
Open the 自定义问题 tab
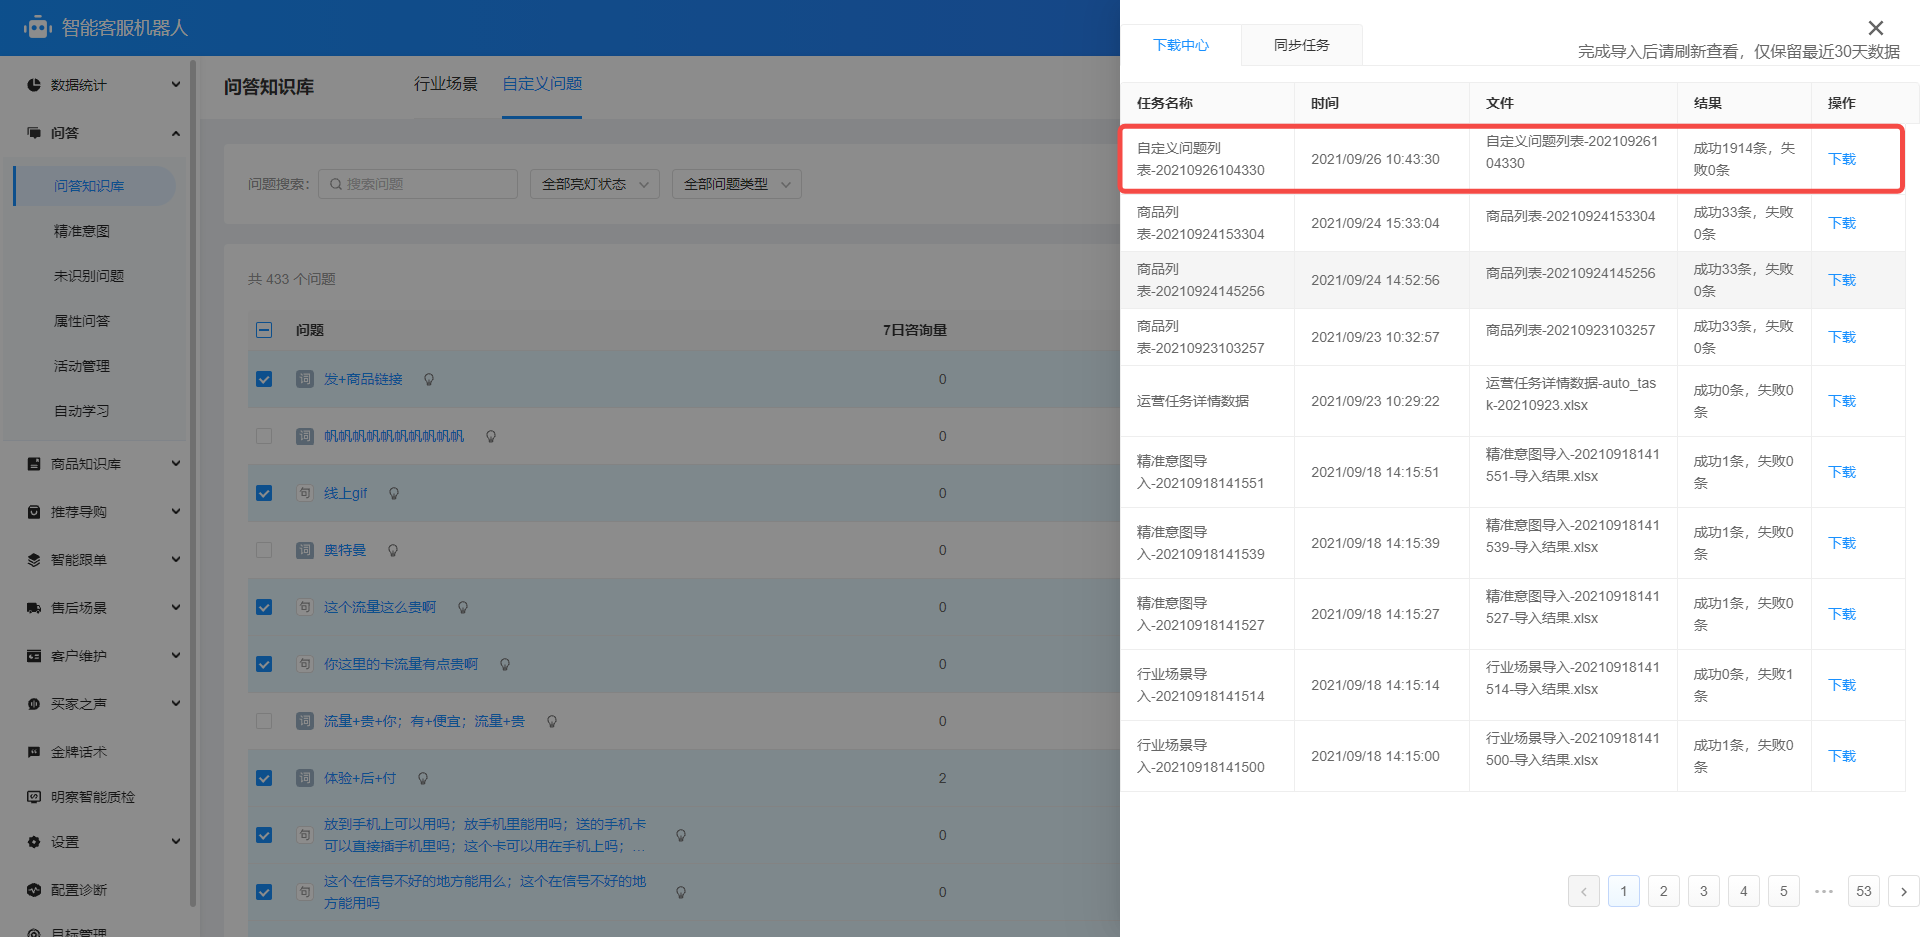pyautogui.click(x=542, y=84)
